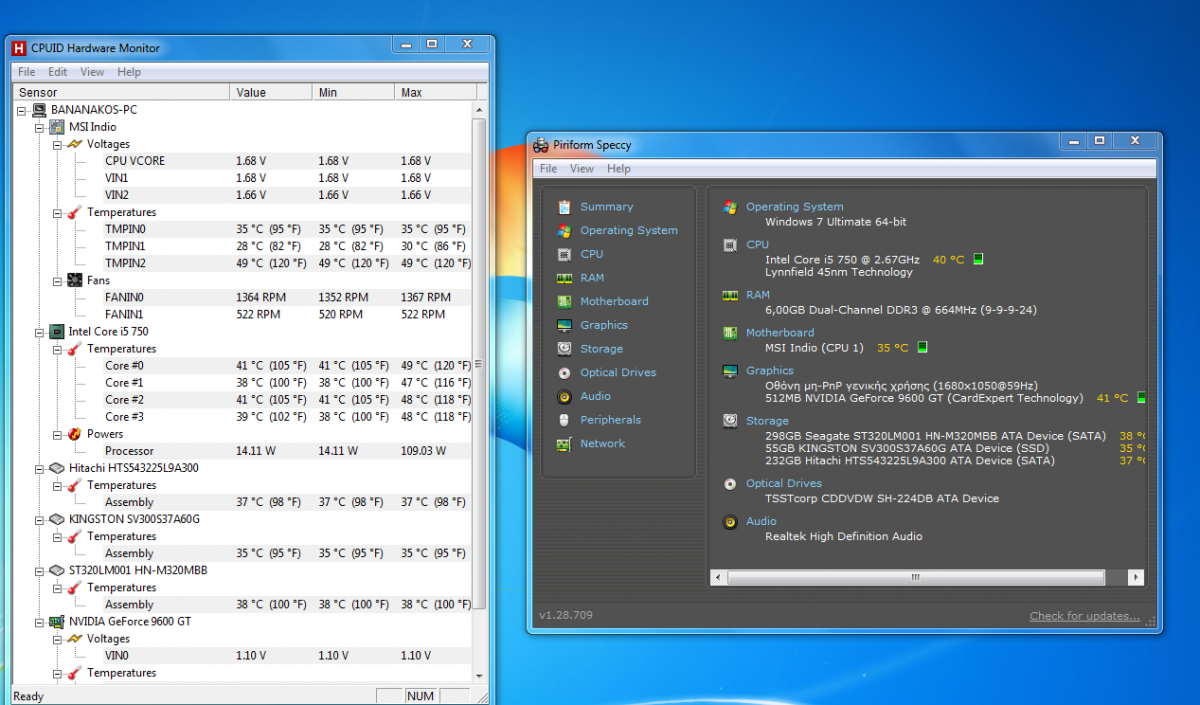Collapse the BANANAKOS-PC root node
The height and width of the screenshot is (705, 1200).
pyautogui.click(x=22, y=110)
